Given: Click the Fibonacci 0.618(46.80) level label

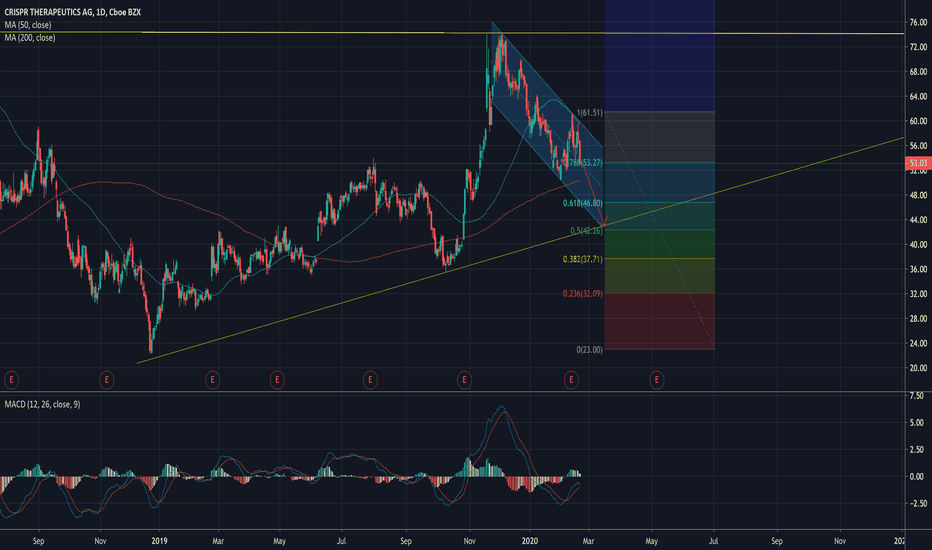Looking at the screenshot, I should (582, 203).
